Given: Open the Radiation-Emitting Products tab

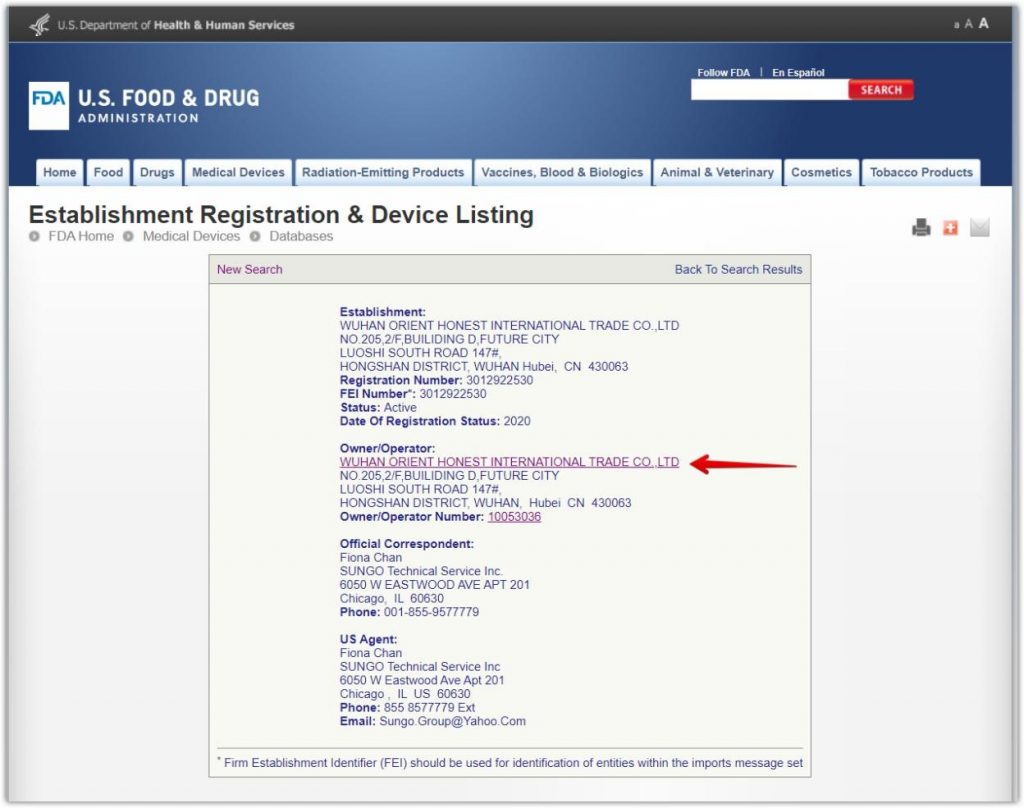Looking at the screenshot, I should point(383,173).
